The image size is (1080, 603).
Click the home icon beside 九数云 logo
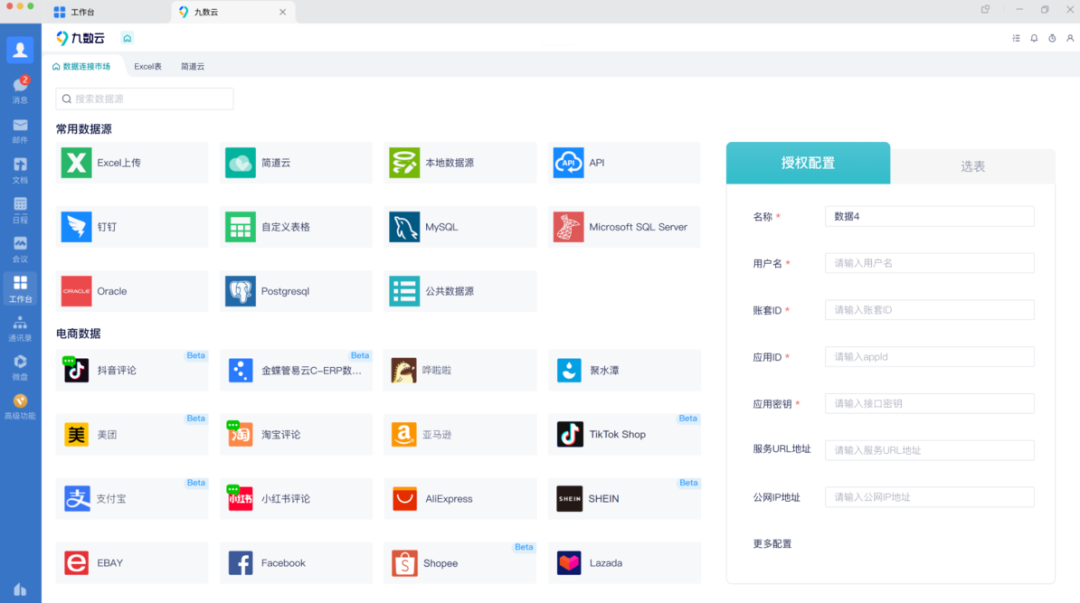click(x=127, y=38)
